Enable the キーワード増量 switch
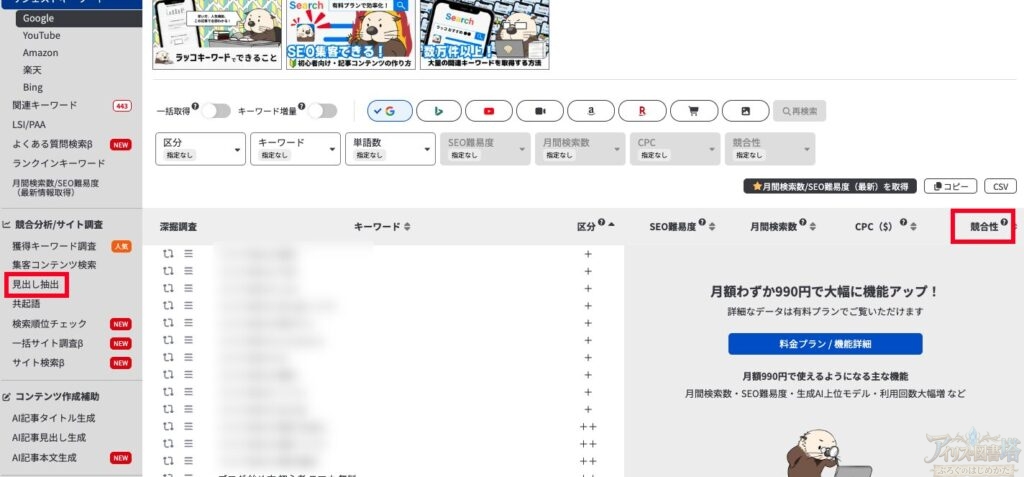1024x477 pixels. tap(323, 111)
